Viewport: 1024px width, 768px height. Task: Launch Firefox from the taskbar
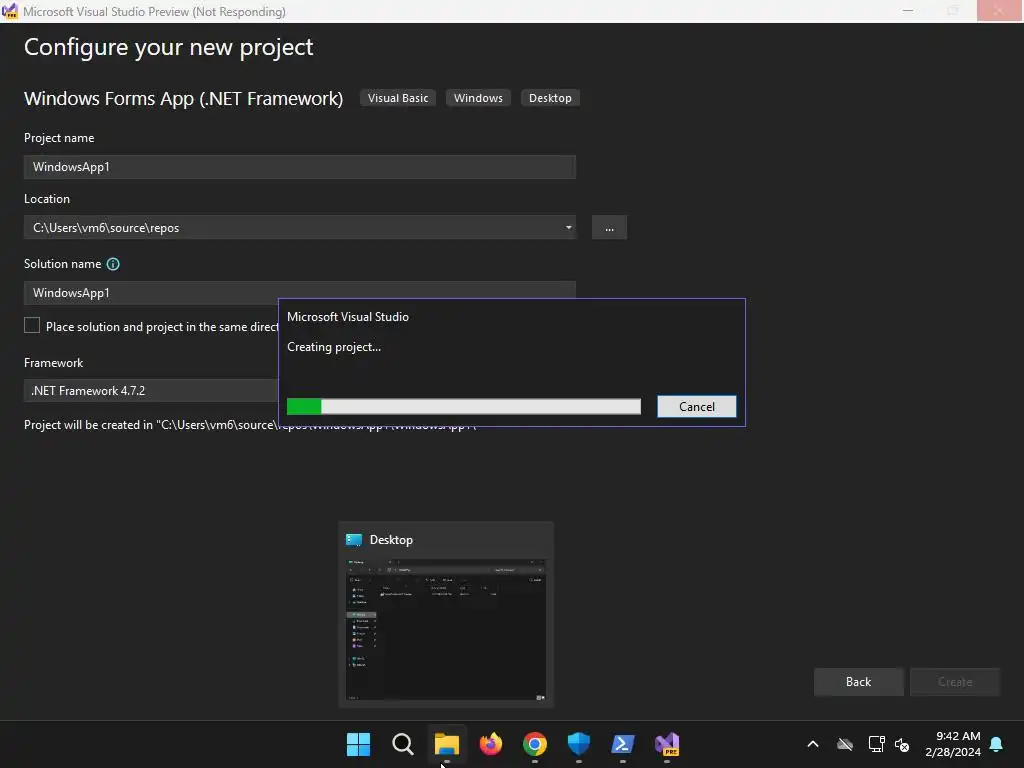click(x=490, y=744)
